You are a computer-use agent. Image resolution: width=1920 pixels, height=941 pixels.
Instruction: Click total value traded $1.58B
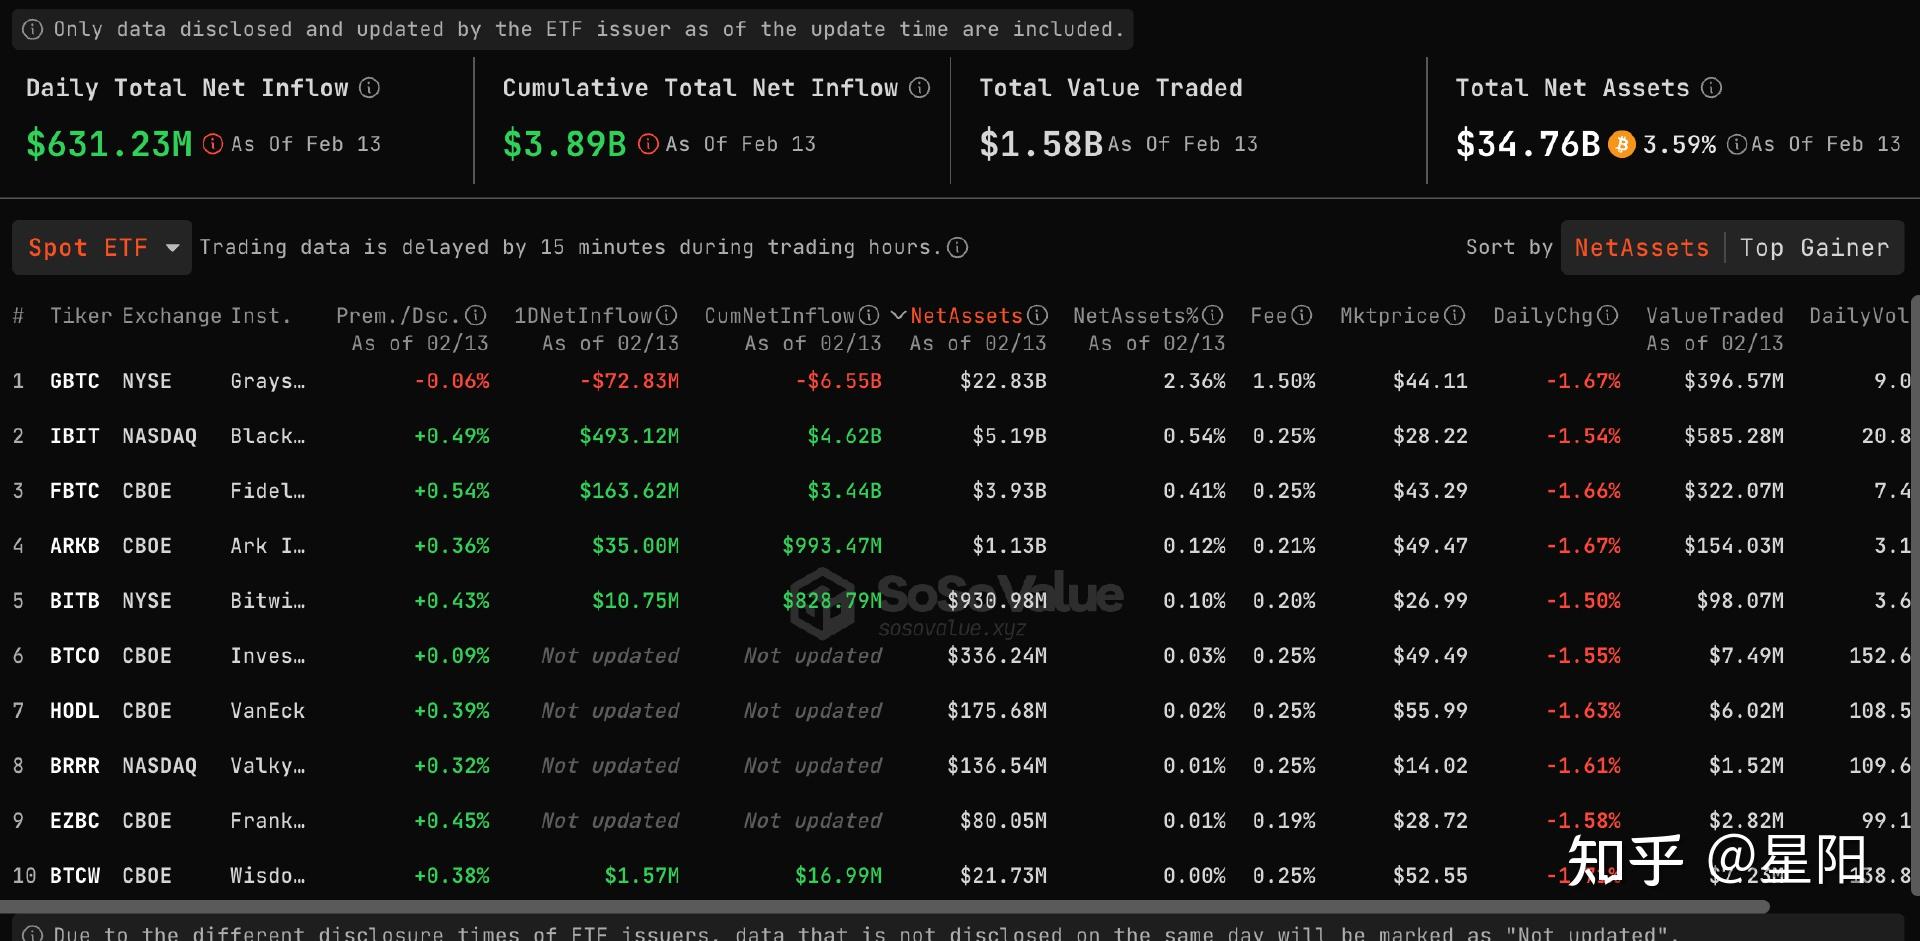(1041, 144)
